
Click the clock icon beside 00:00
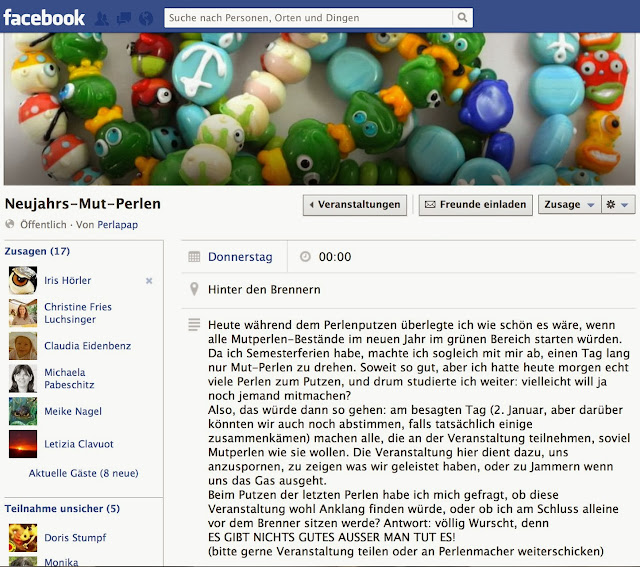[305, 257]
